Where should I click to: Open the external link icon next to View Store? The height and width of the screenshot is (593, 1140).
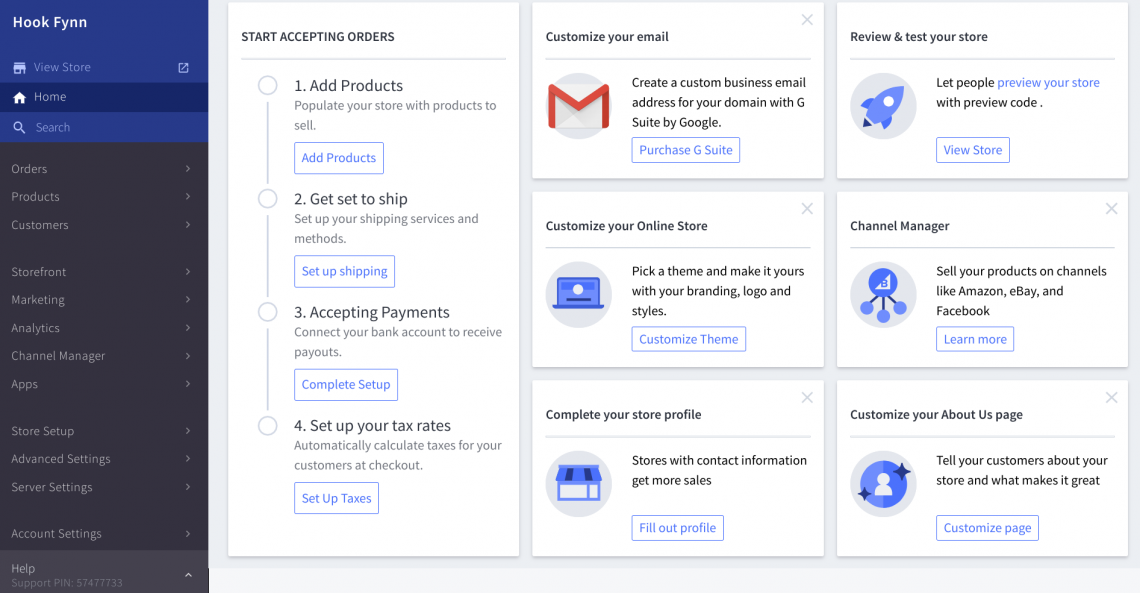(x=183, y=68)
